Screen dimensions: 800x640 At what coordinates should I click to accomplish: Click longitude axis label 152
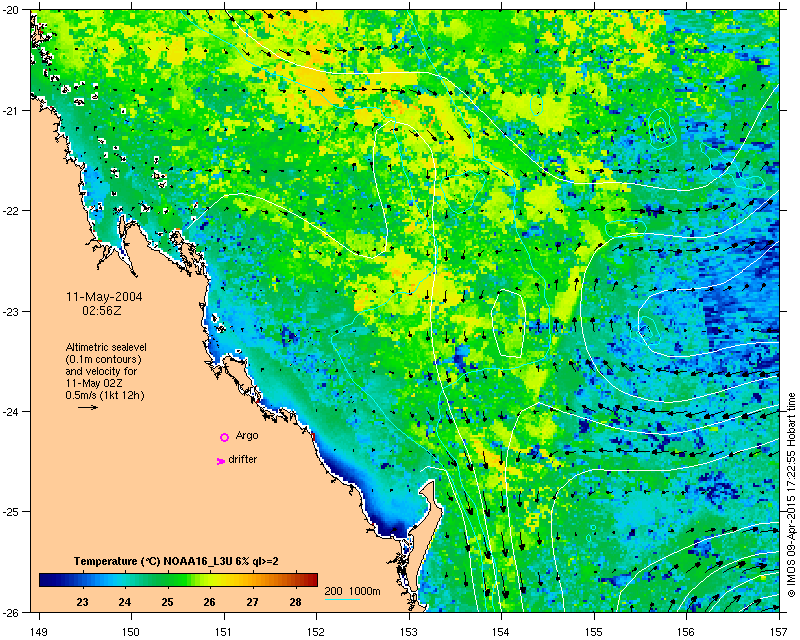click(x=316, y=632)
